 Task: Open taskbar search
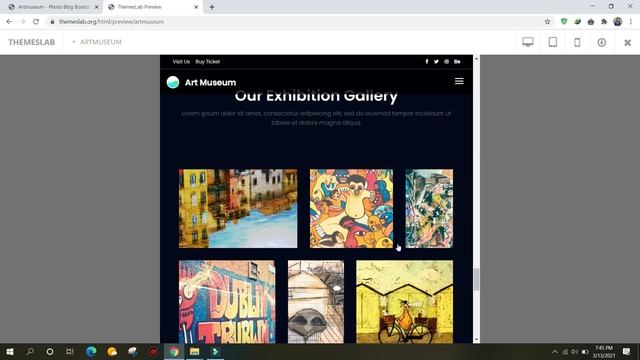click(x=30, y=351)
